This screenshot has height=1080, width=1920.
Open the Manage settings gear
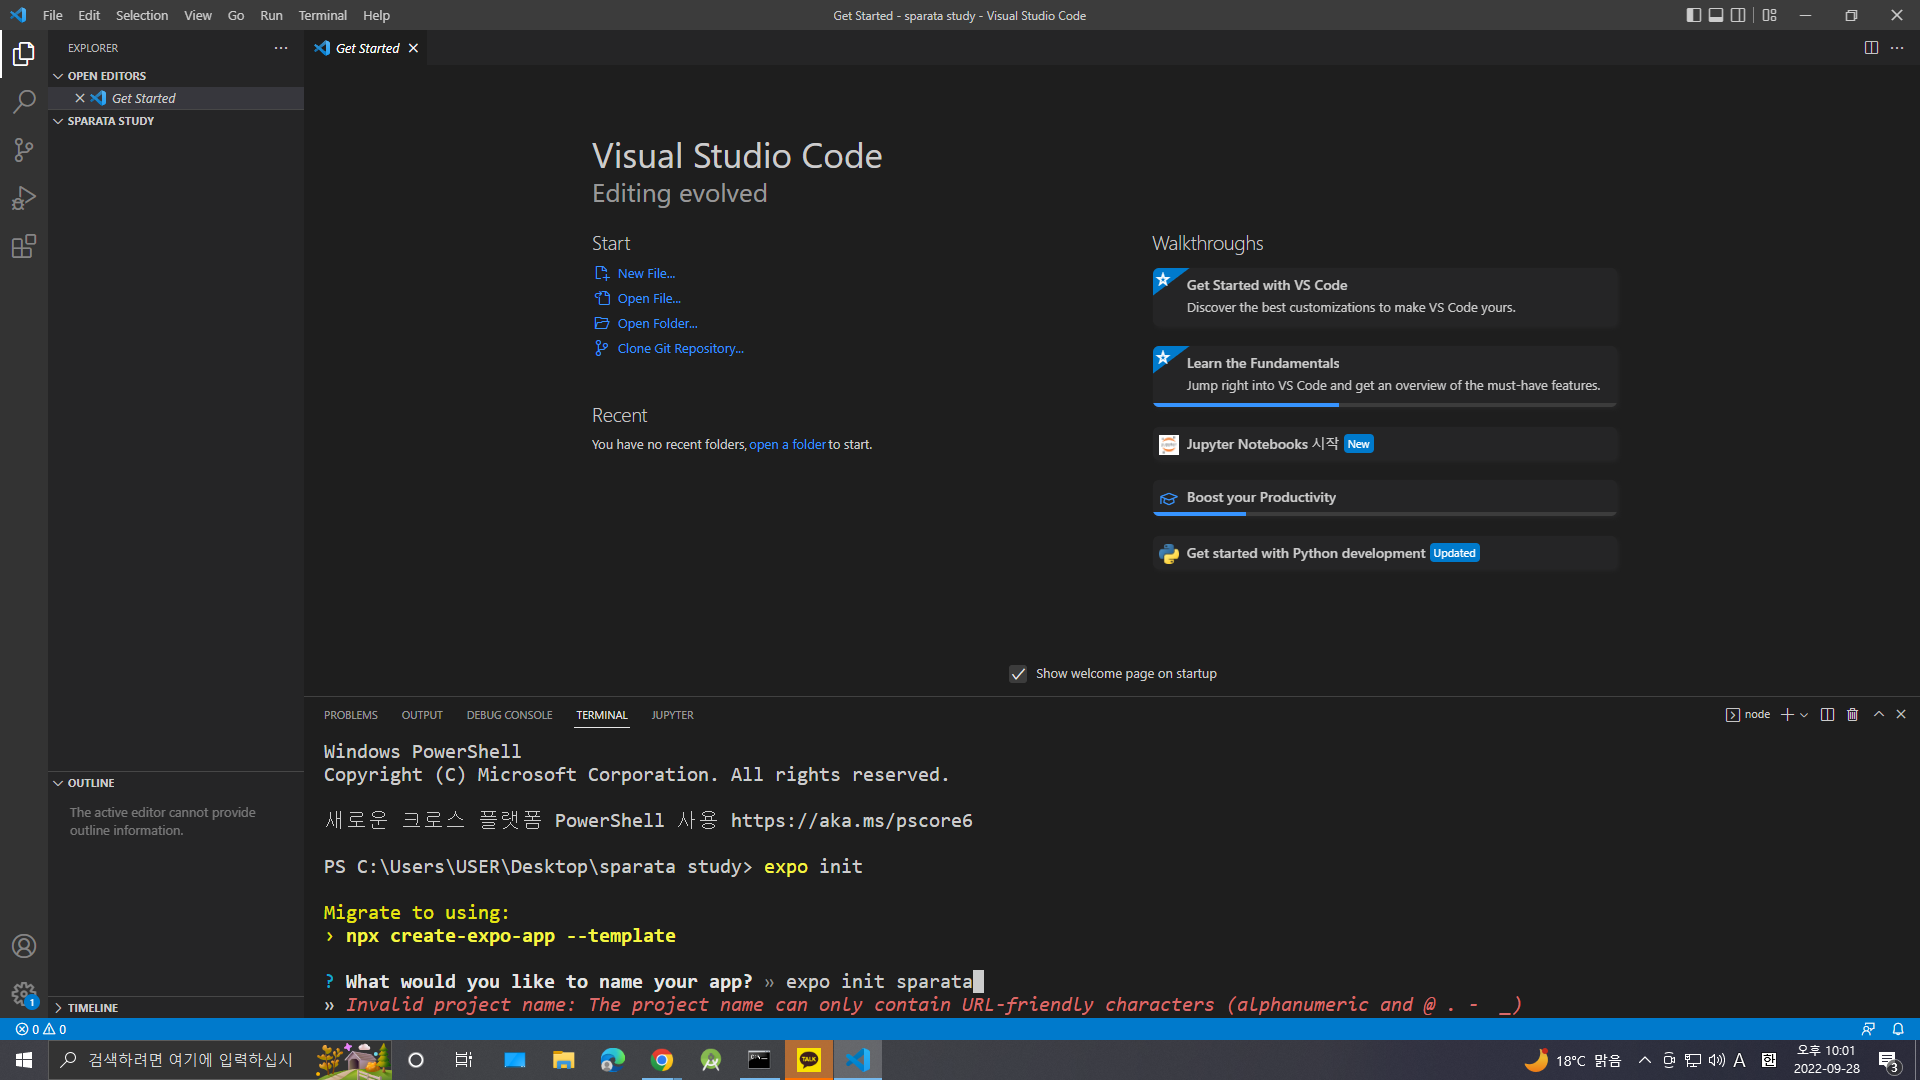click(24, 994)
